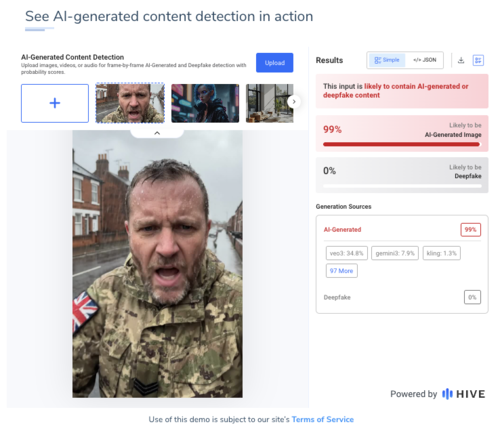Click the gemini3: 7.9% source tag
This screenshot has width=500, height=435.
coord(395,253)
